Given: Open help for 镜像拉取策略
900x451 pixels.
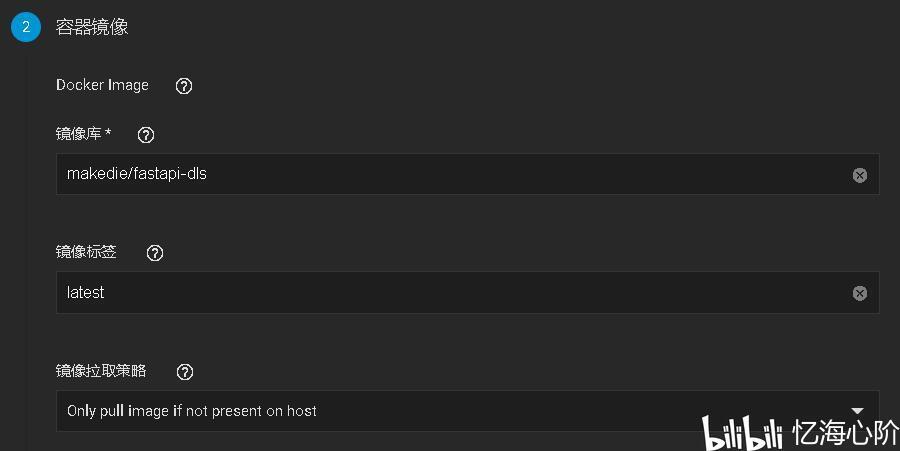Looking at the screenshot, I should click(x=184, y=372).
